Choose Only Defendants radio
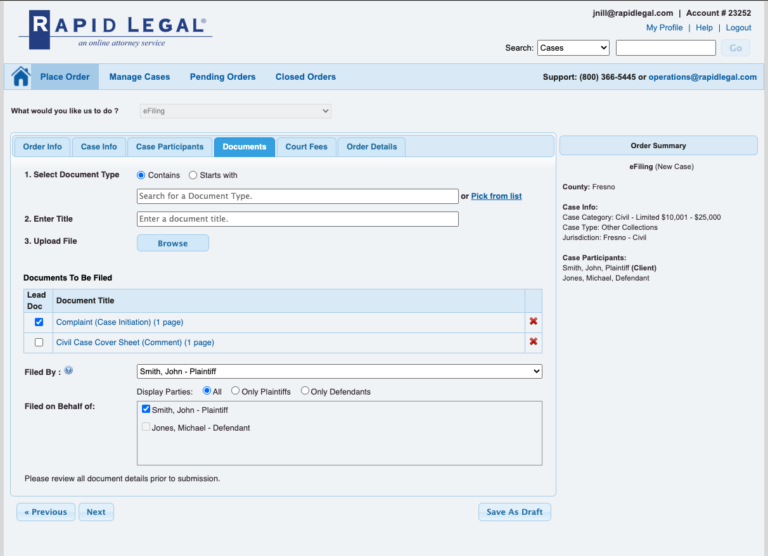This screenshot has height=556, width=768. pos(305,390)
